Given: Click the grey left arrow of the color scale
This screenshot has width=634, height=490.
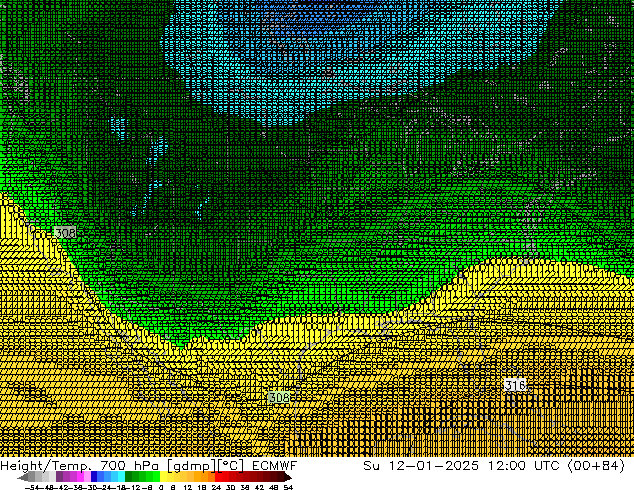Looking at the screenshot, I should (23, 476).
